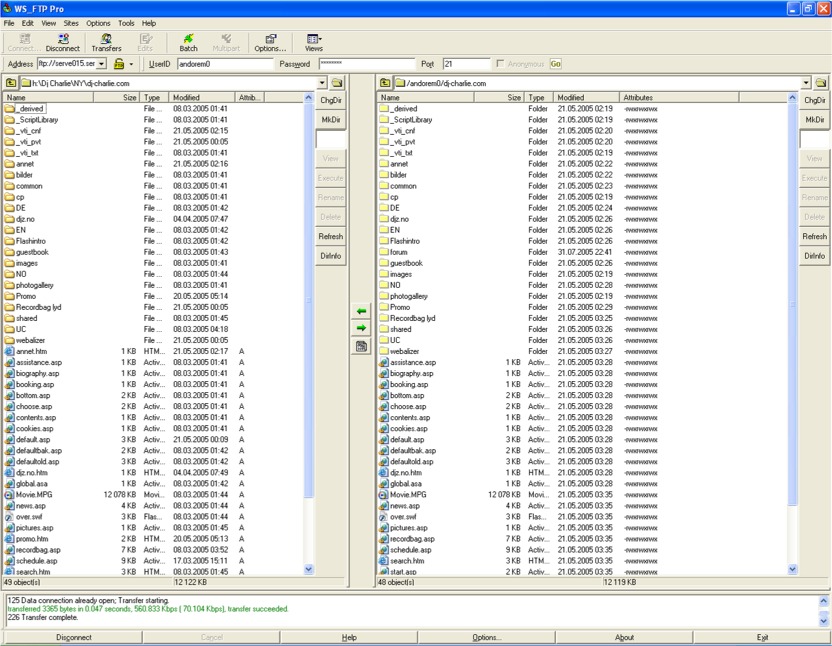
Task: Click the Port input field
Action: (466, 64)
